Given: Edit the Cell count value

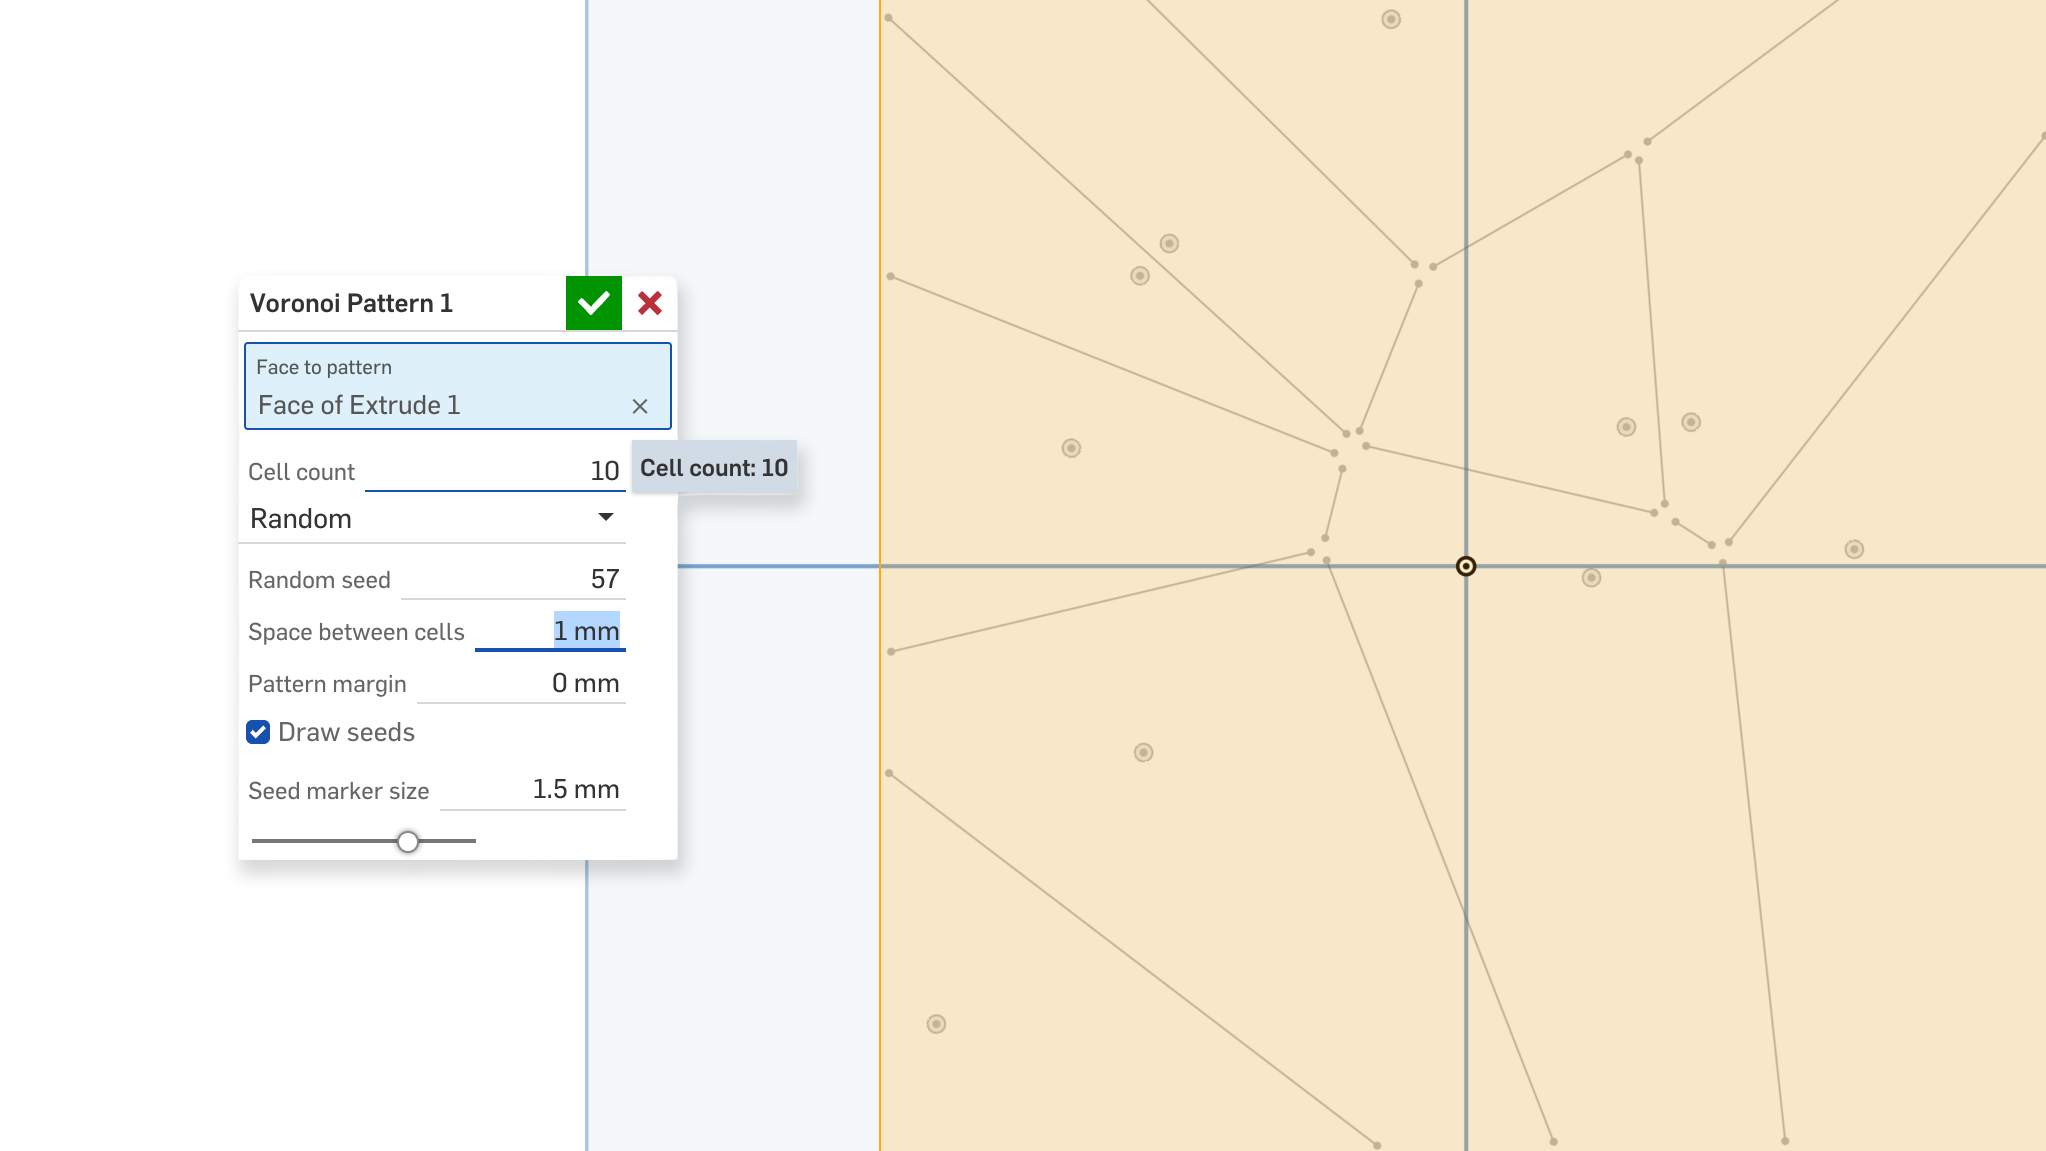Looking at the screenshot, I should tap(495, 470).
